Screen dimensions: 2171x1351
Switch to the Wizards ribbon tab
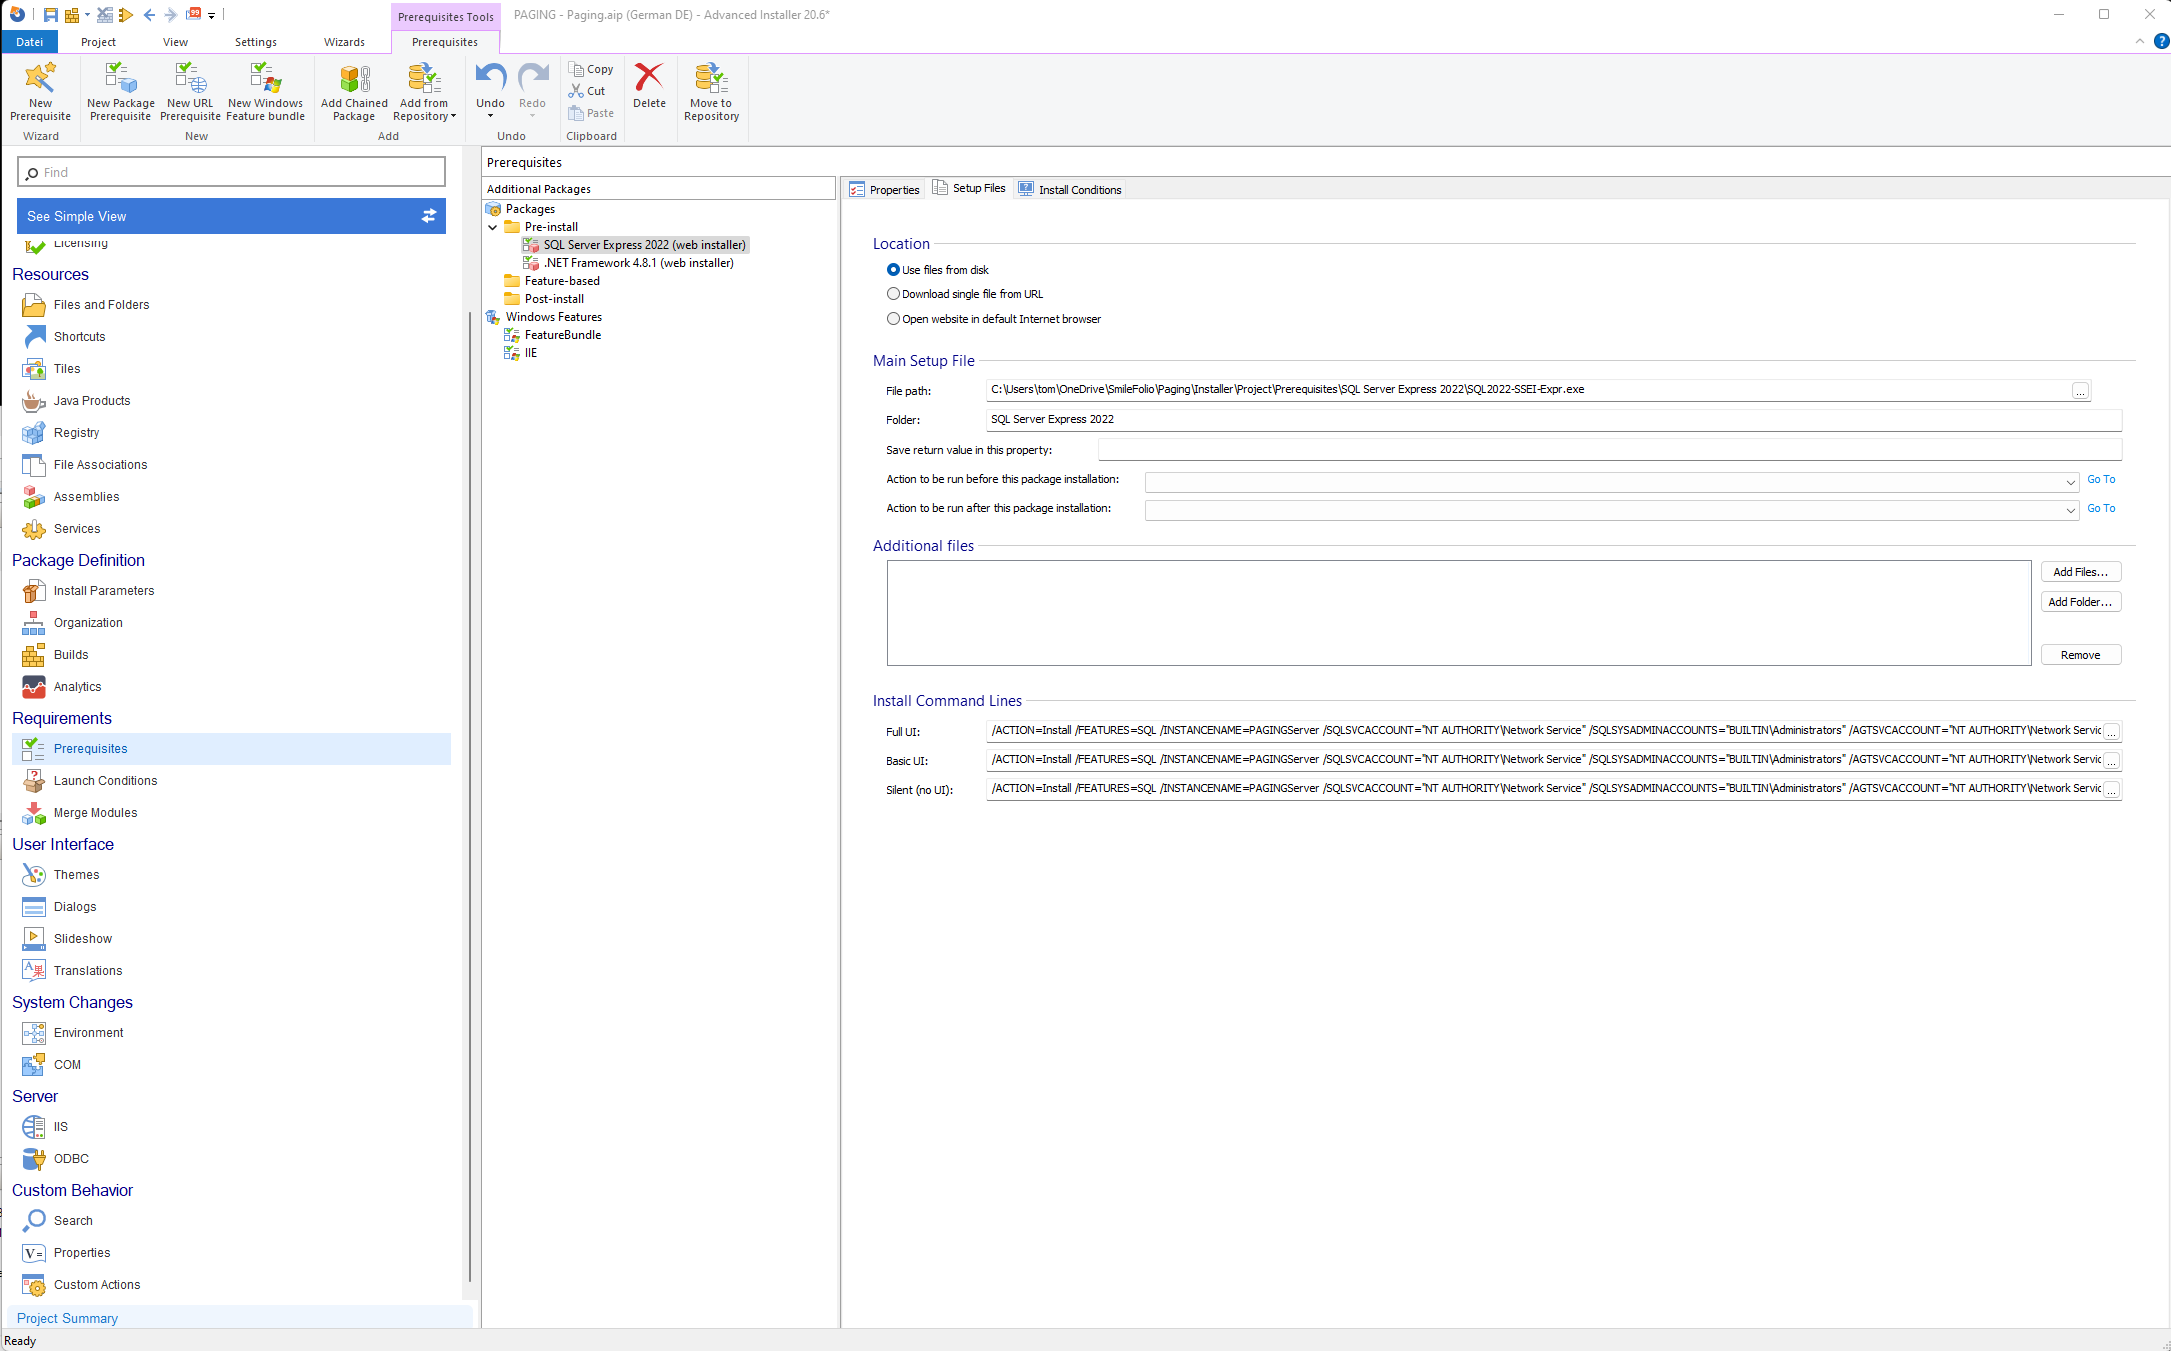tap(344, 42)
